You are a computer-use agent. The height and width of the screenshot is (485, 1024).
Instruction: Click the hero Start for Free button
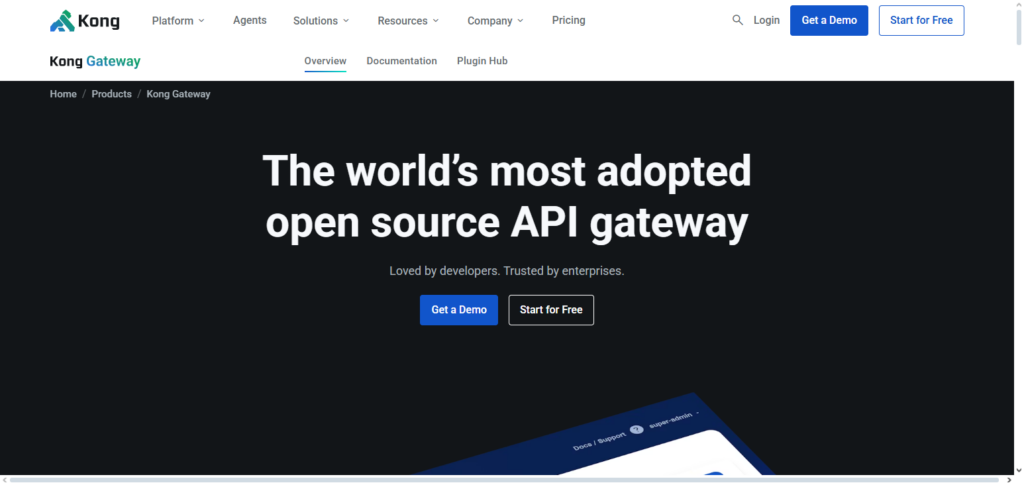coord(551,309)
